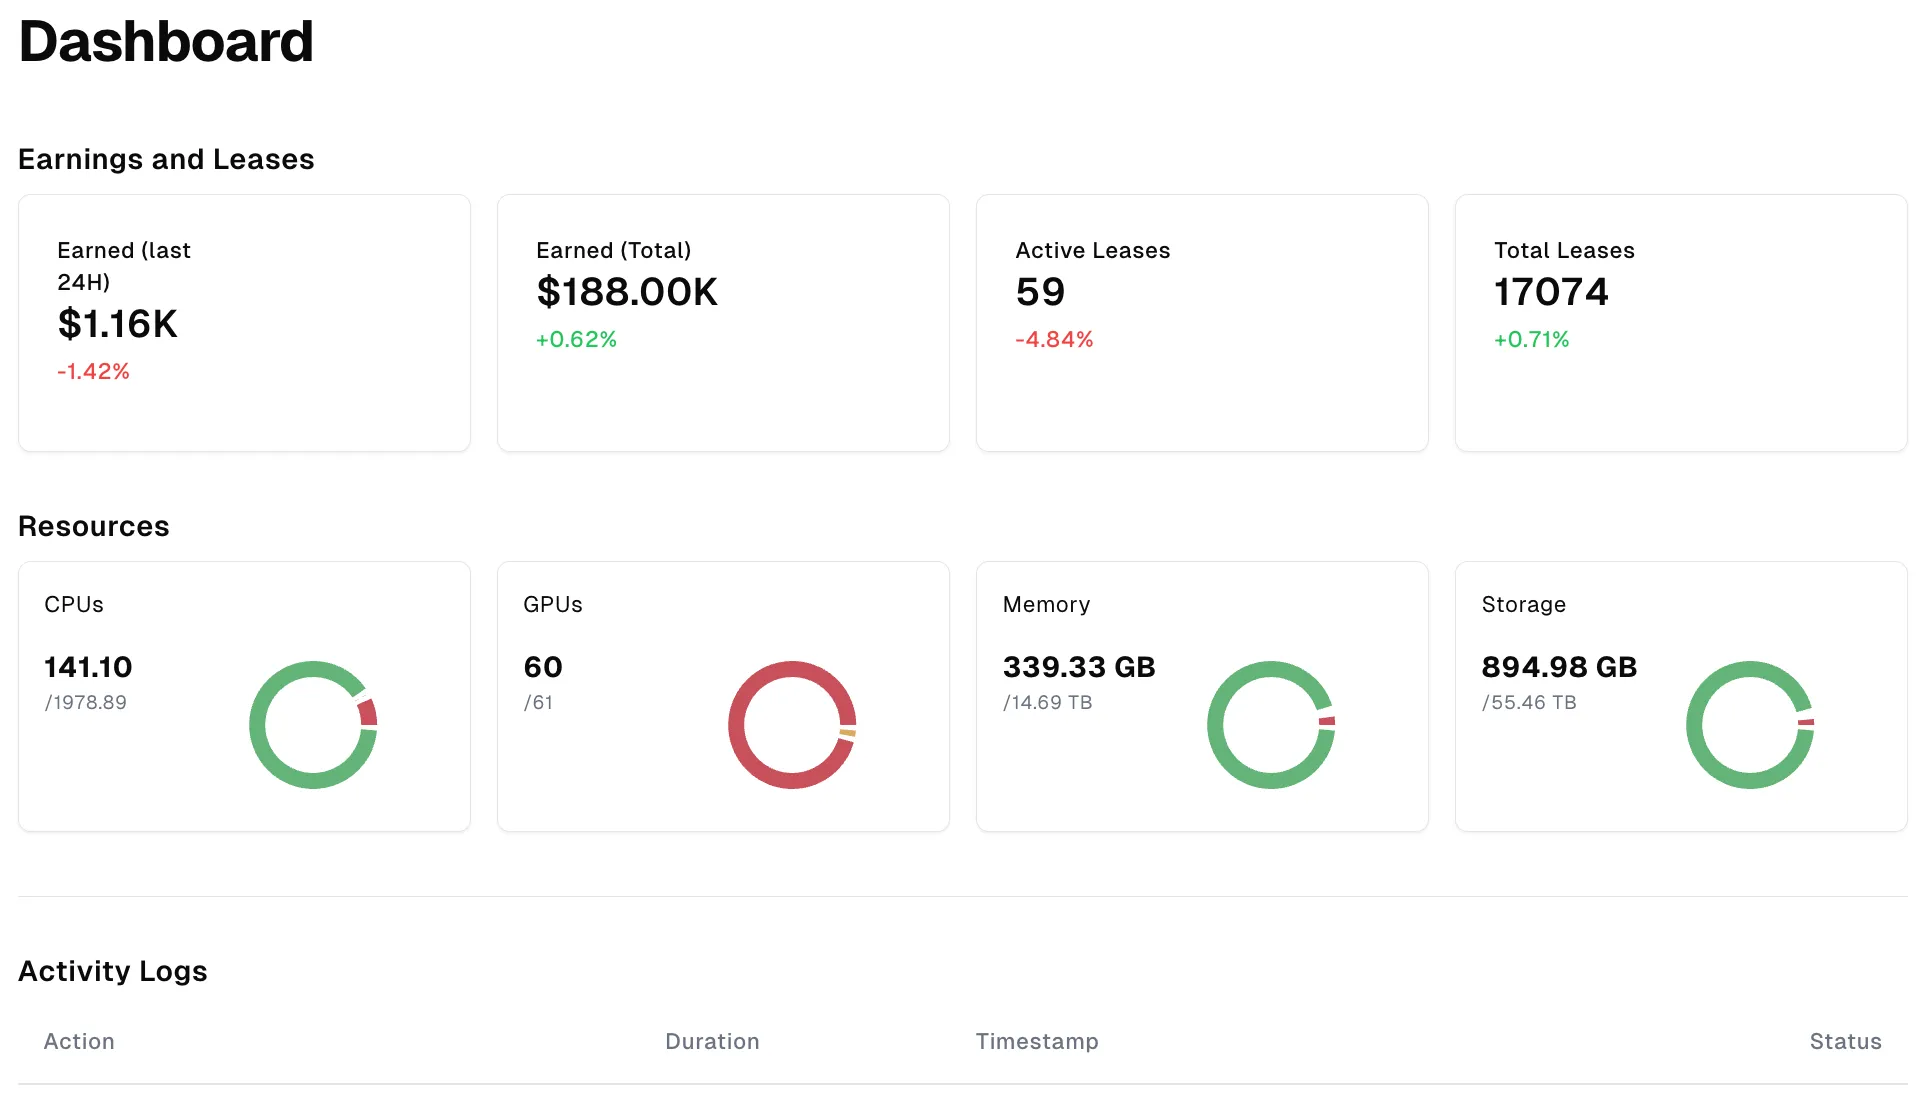Click the Timestamp column header

tap(1037, 1042)
